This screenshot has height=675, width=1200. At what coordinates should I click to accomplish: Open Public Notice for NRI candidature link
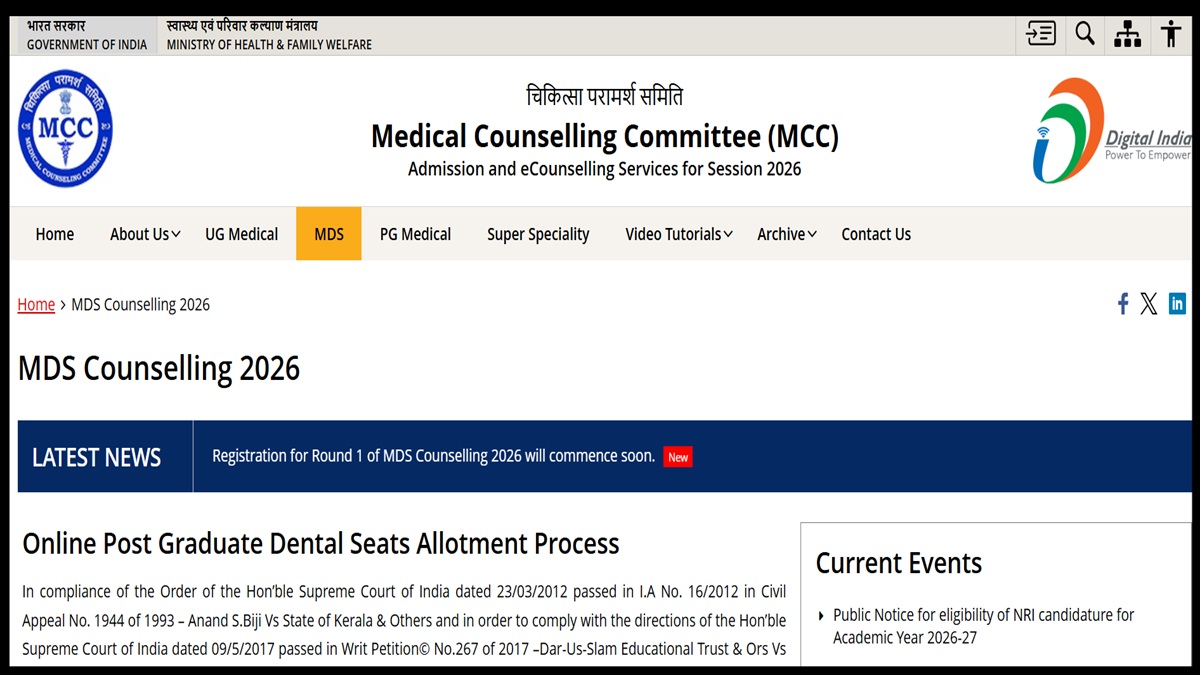tap(983, 626)
